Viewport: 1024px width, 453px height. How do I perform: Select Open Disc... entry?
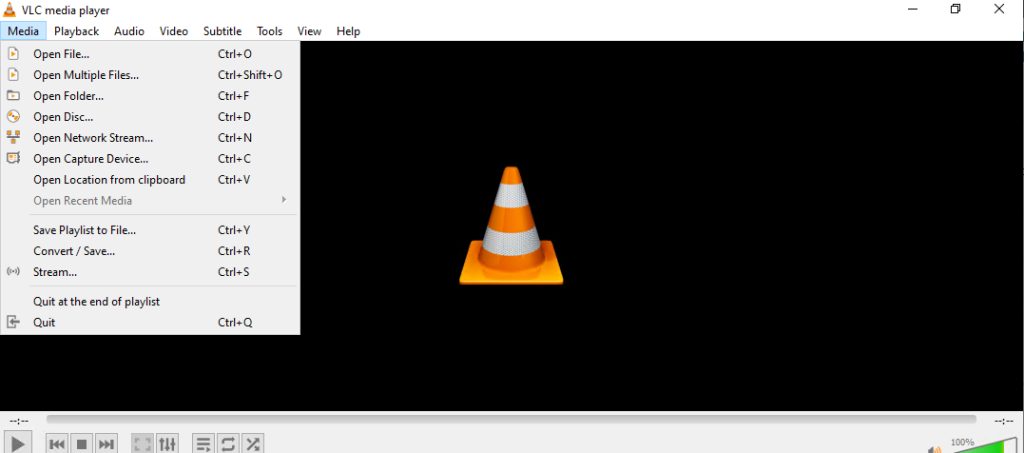pyautogui.click(x=150, y=117)
